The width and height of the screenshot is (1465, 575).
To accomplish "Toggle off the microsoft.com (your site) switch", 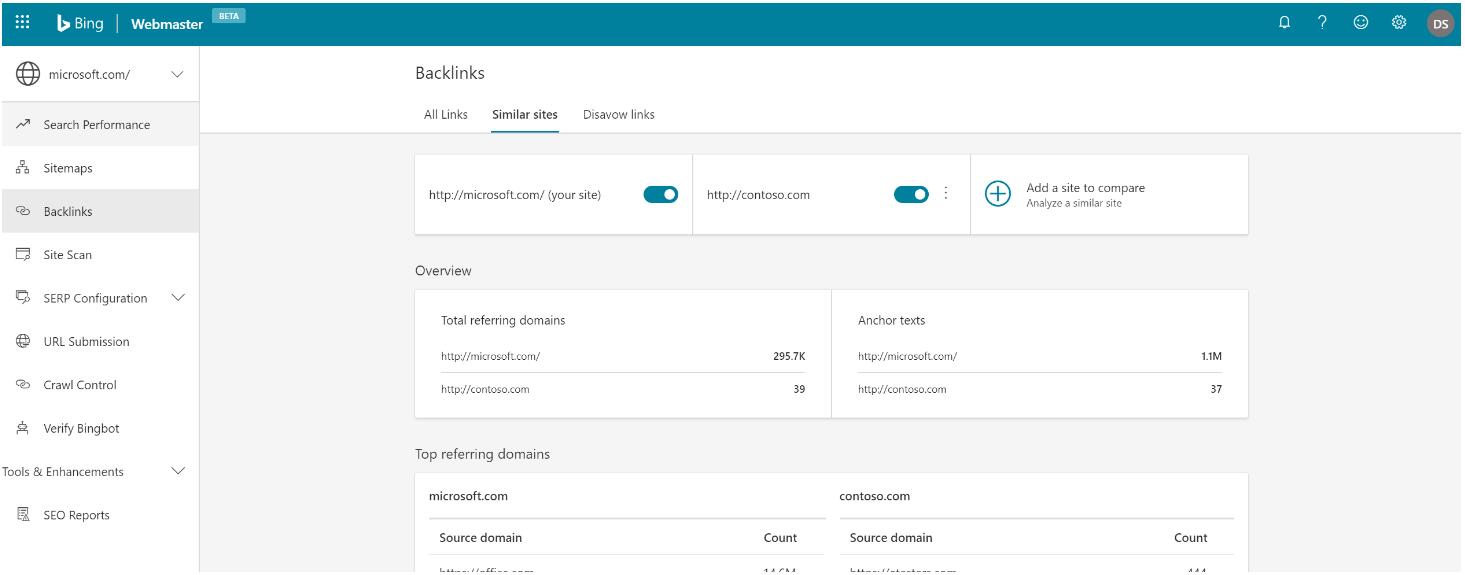I will click(x=661, y=195).
